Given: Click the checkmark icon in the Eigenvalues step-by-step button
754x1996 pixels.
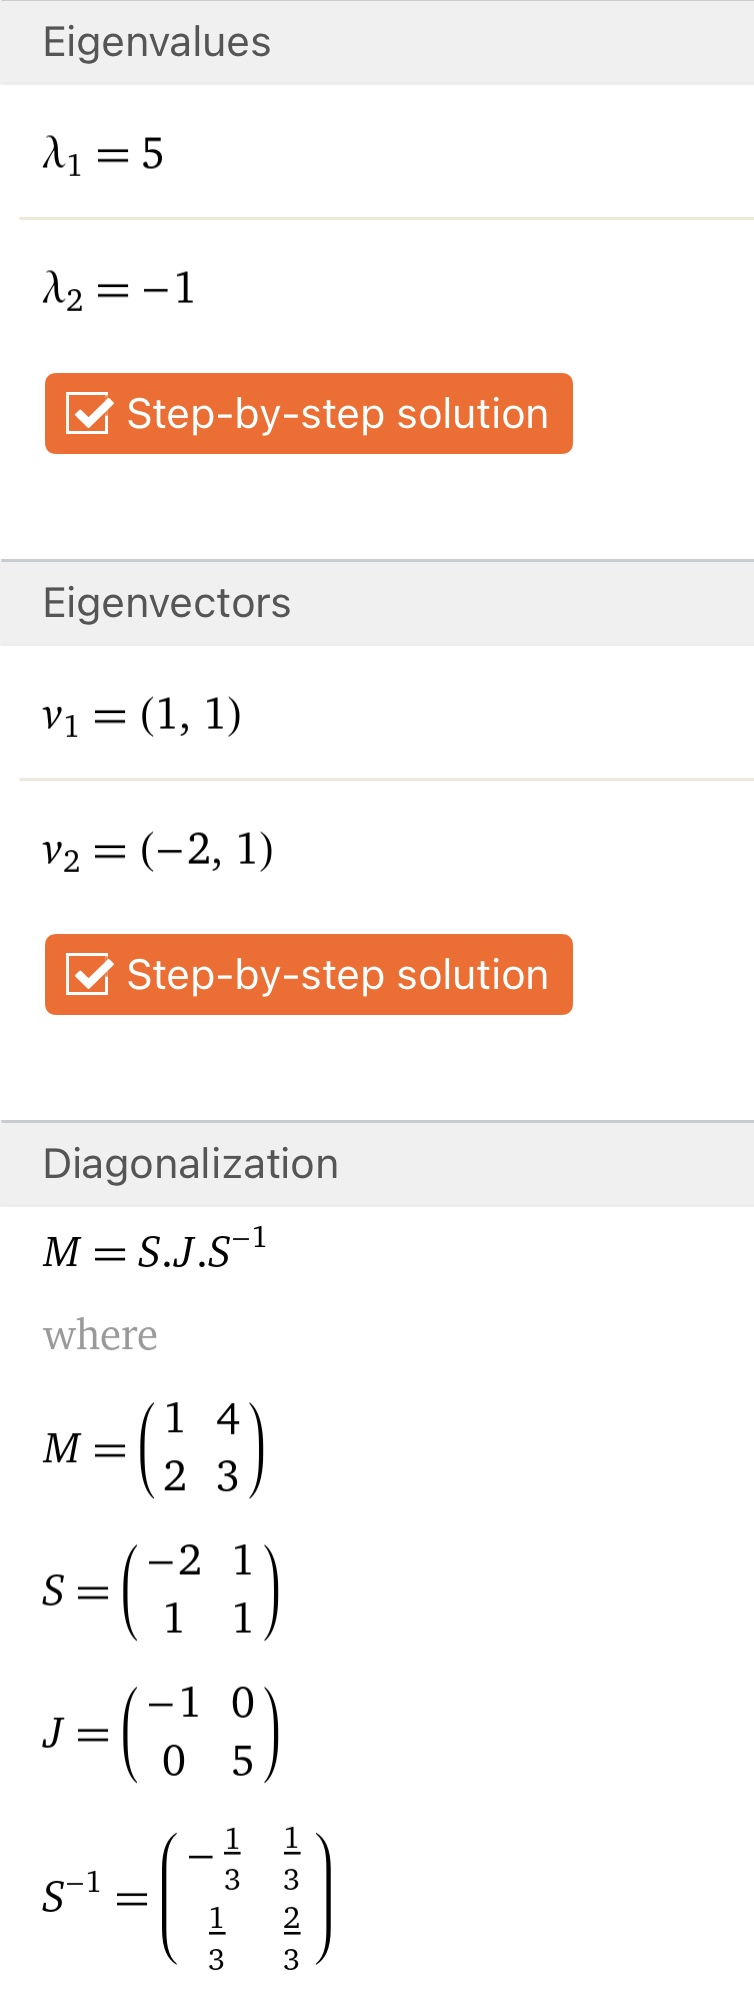Looking at the screenshot, I should 88,413.
